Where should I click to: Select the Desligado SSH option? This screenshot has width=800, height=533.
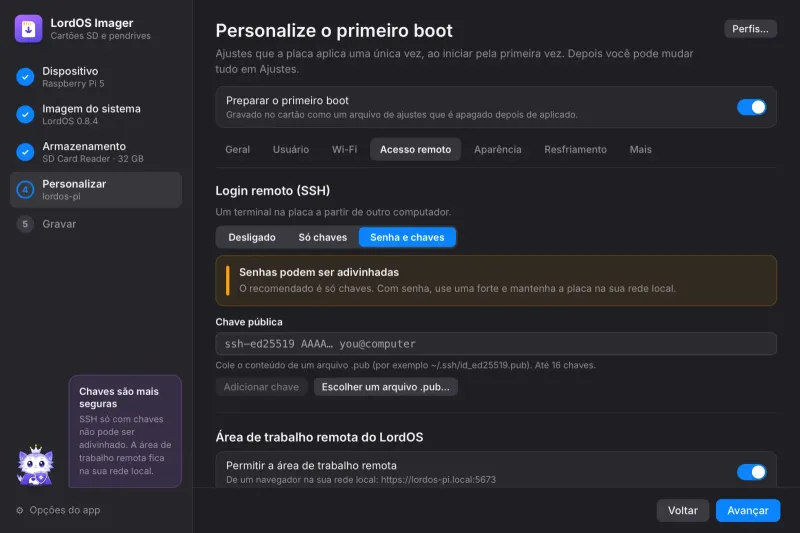tap(252, 237)
